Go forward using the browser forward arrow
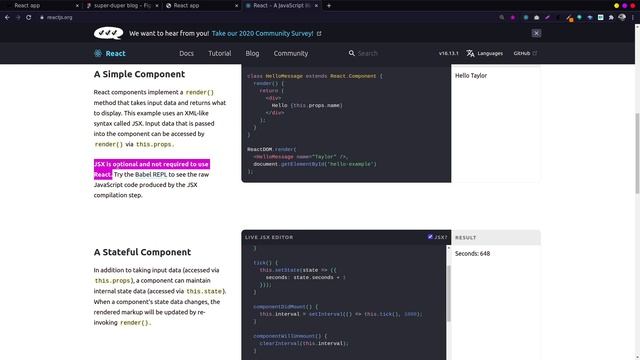The width and height of the screenshot is (640, 360). click(18, 18)
